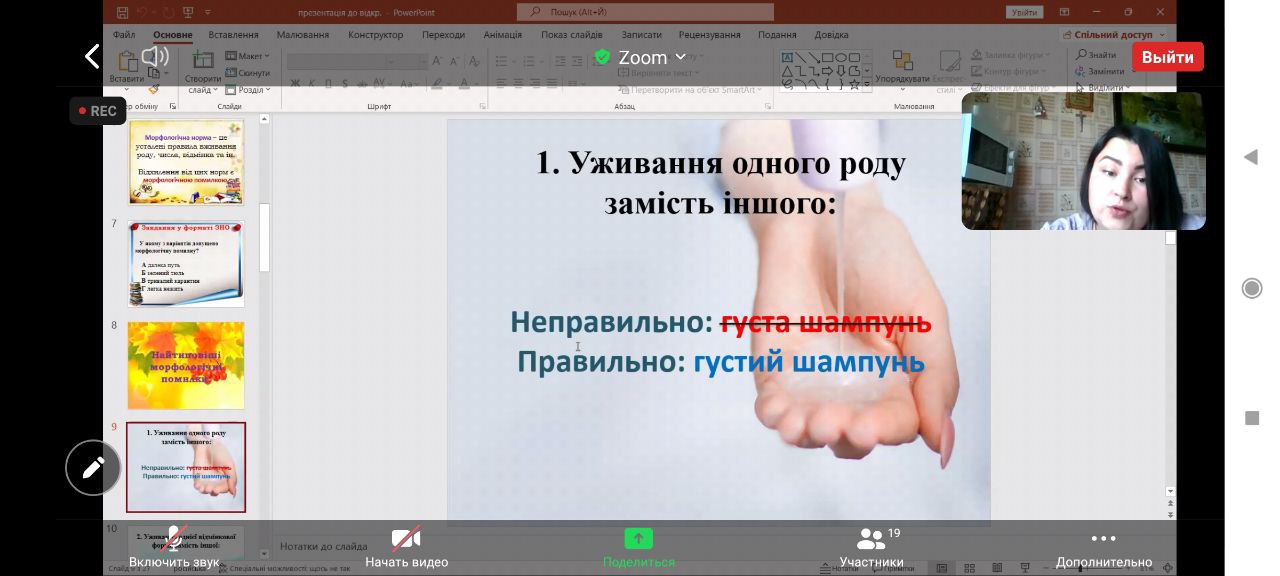
Task: Click Скинути reset slide button
Action: coord(247,73)
